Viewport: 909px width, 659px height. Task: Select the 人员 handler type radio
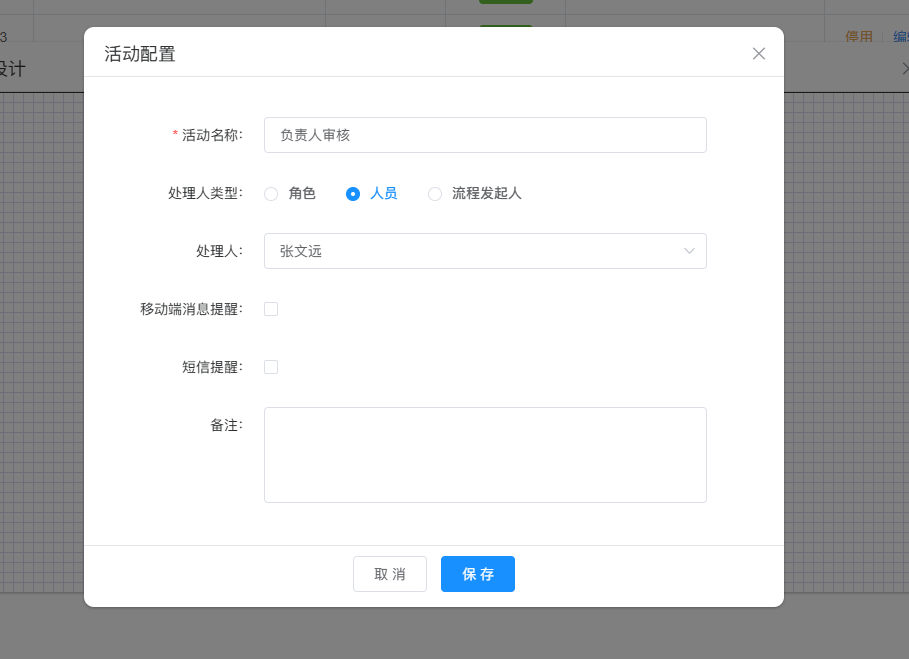point(353,194)
